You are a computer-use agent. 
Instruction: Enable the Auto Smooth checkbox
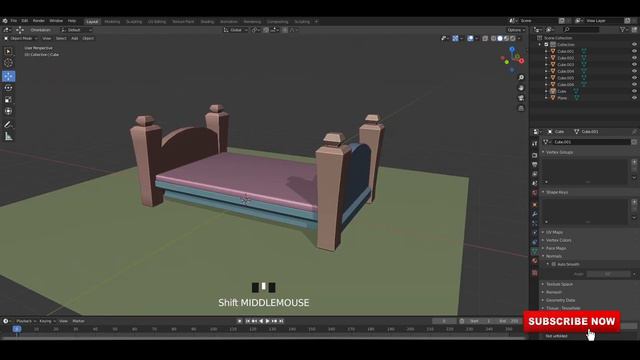(554, 264)
